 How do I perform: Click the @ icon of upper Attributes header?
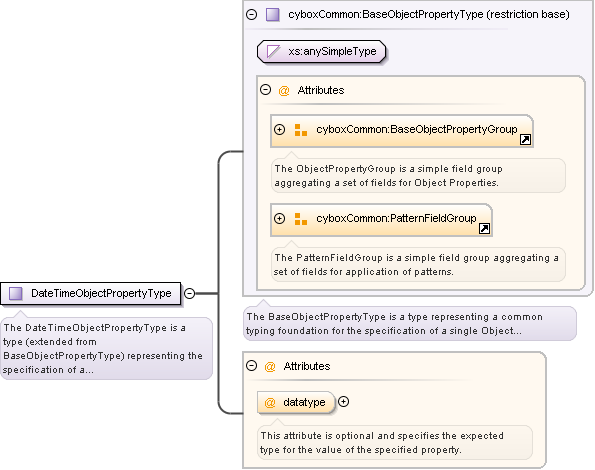pyautogui.click(x=284, y=91)
